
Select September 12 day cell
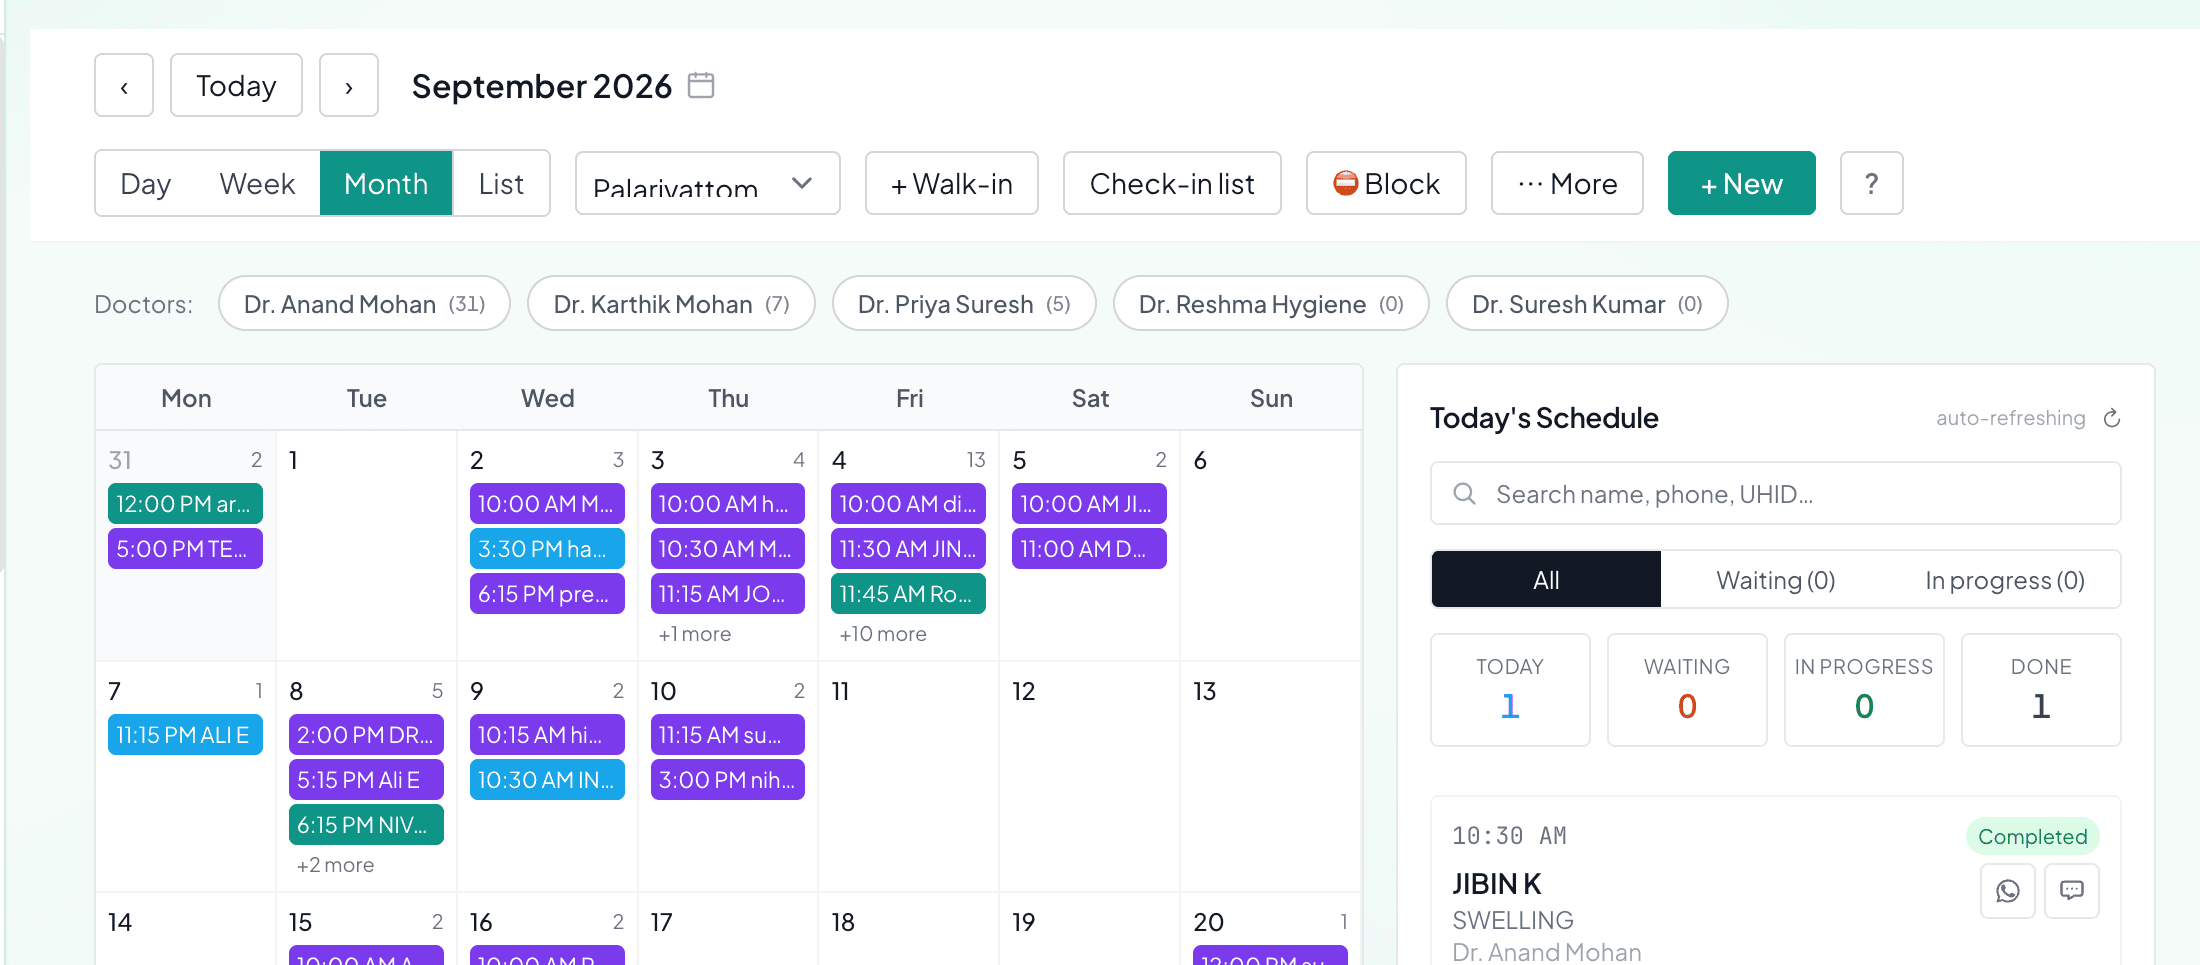1089,777
